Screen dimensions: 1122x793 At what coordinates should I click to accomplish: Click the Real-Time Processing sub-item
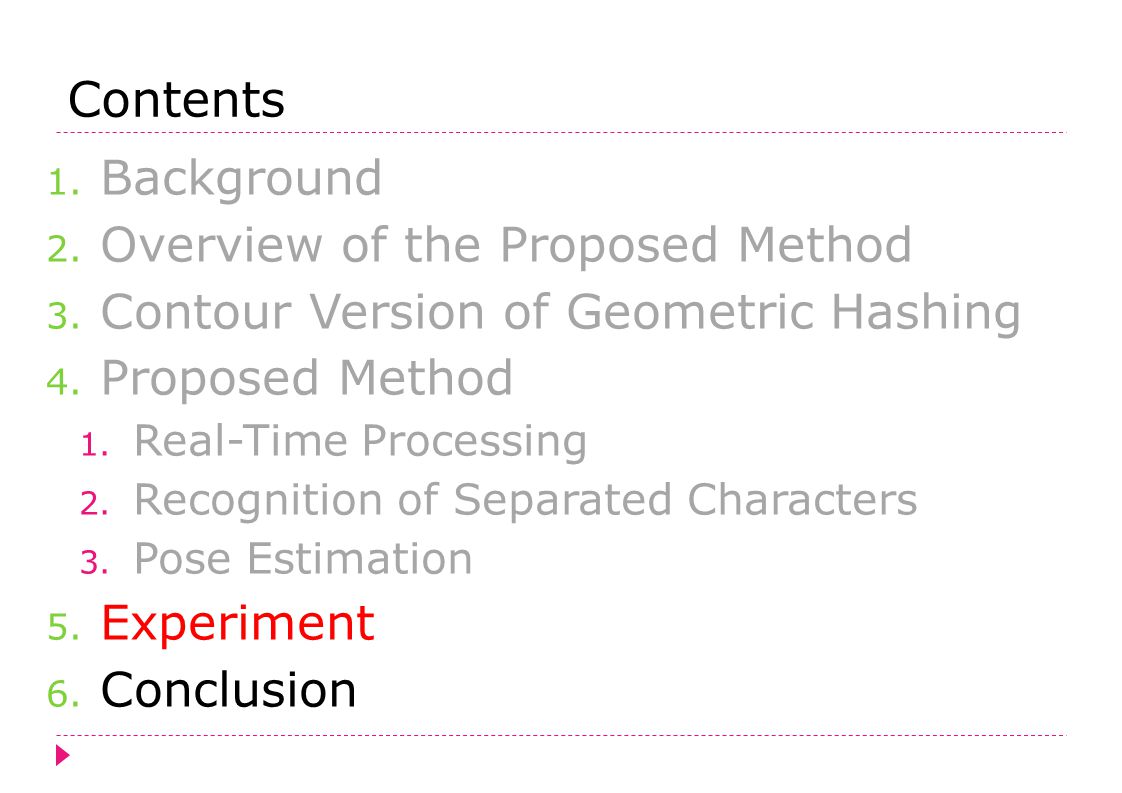(361, 441)
